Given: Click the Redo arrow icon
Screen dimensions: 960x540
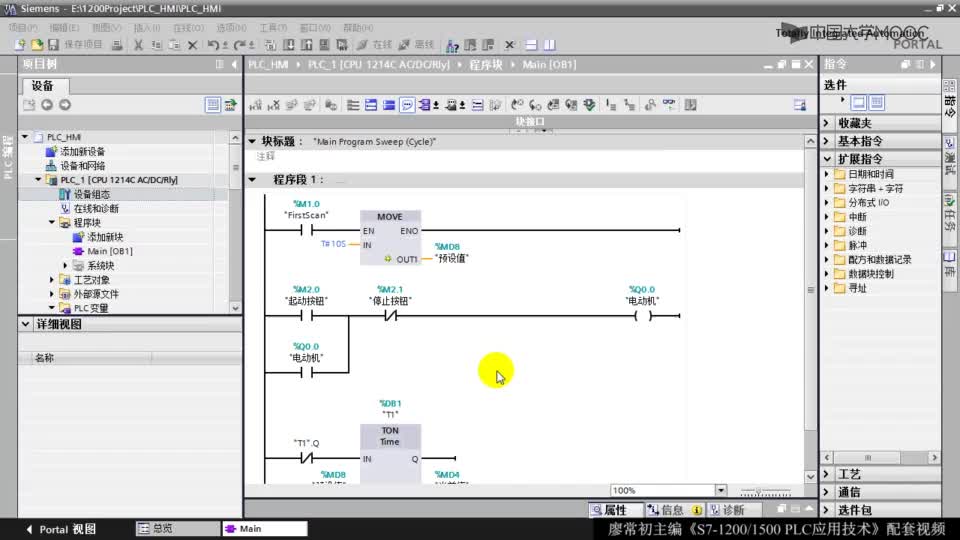Looking at the screenshot, I should [239, 45].
